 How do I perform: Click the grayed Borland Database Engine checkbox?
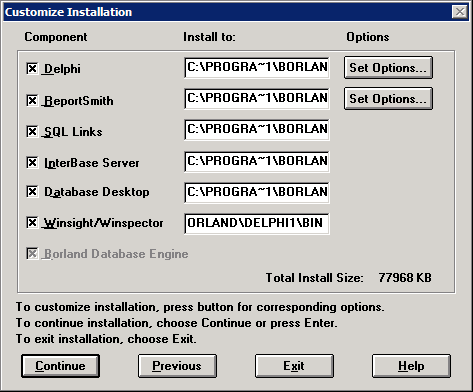[x=32, y=254]
